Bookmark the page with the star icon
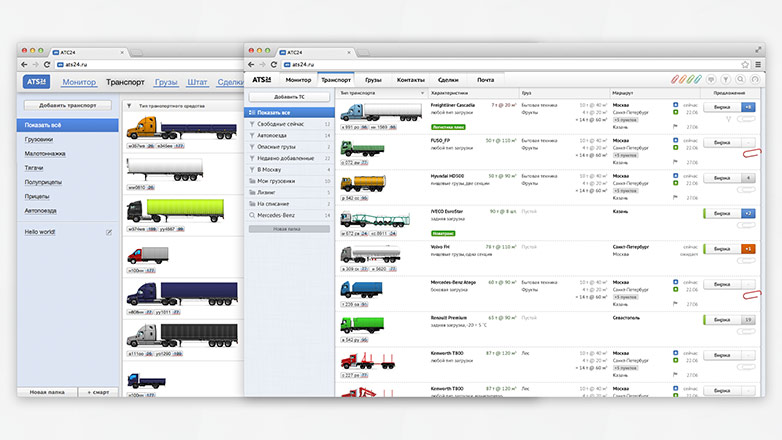The image size is (782, 440). click(x=745, y=64)
